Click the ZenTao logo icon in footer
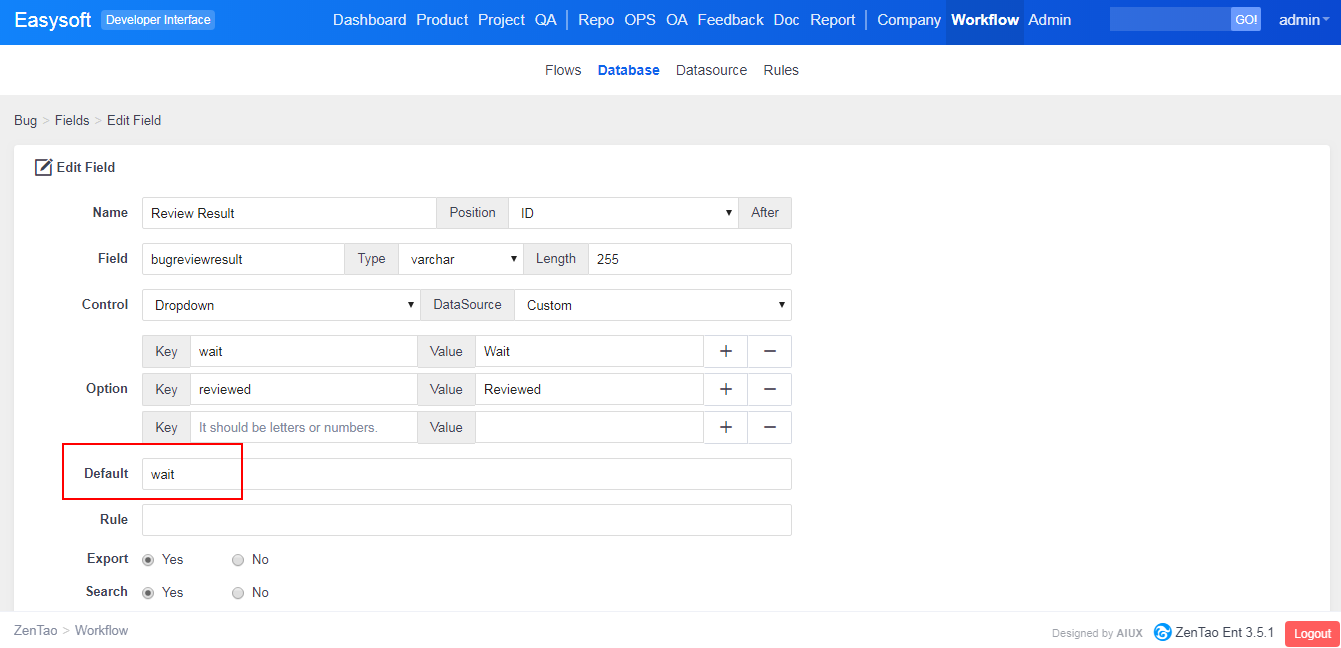1341x648 pixels. click(1162, 632)
